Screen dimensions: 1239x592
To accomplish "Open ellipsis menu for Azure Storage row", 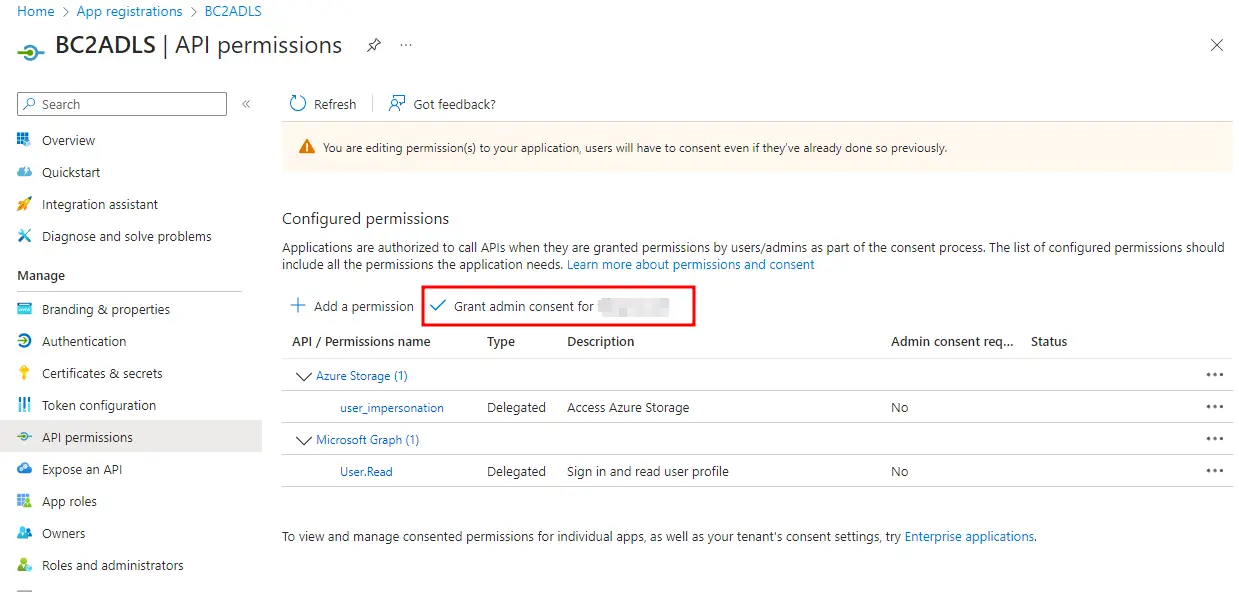I will click(x=1215, y=375).
